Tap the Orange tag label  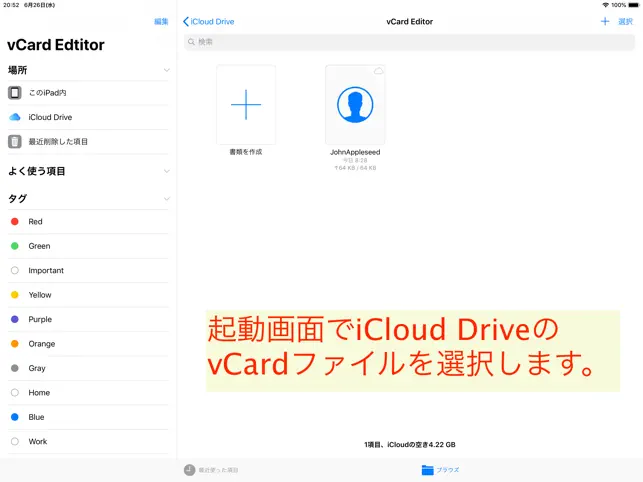tap(42, 344)
